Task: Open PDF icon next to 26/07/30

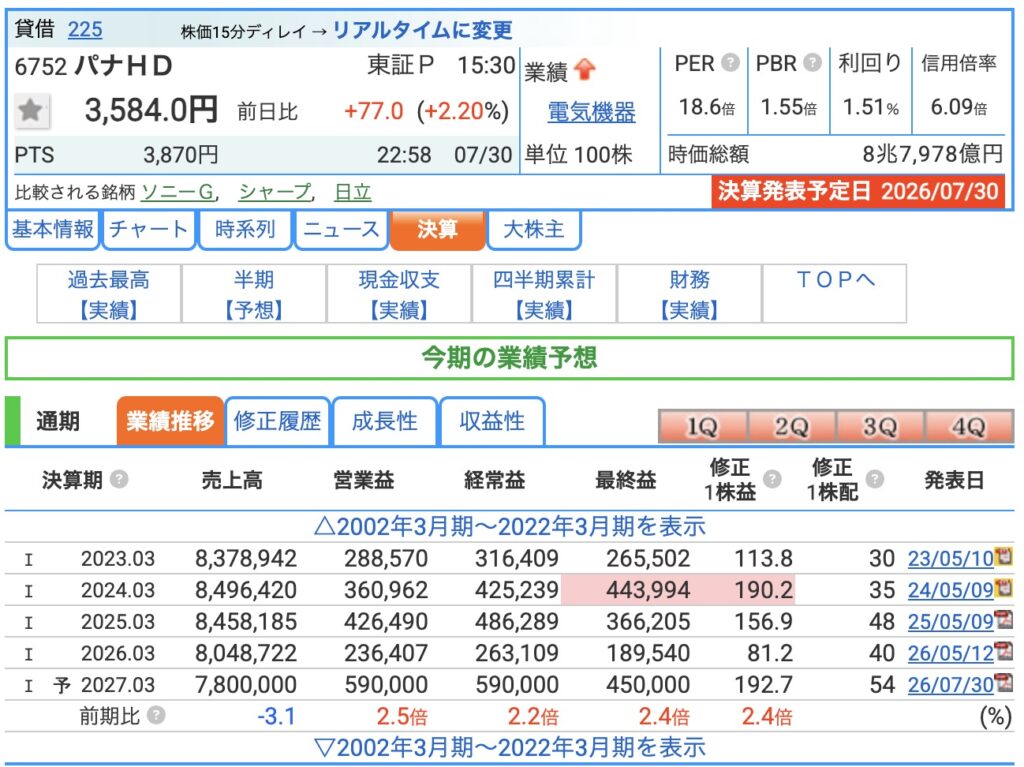Action: tap(1004, 681)
